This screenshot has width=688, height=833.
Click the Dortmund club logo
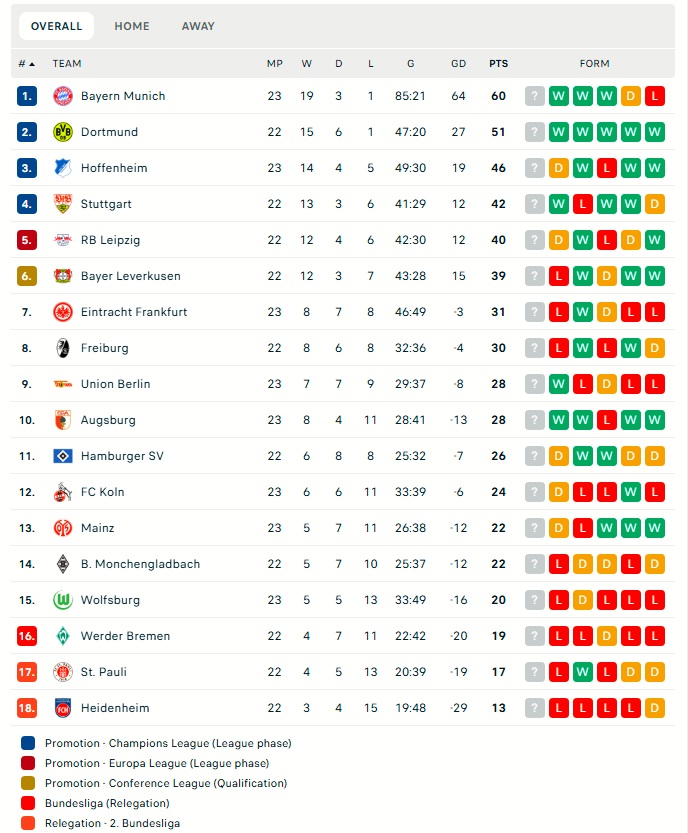click(x=63, y=132)
